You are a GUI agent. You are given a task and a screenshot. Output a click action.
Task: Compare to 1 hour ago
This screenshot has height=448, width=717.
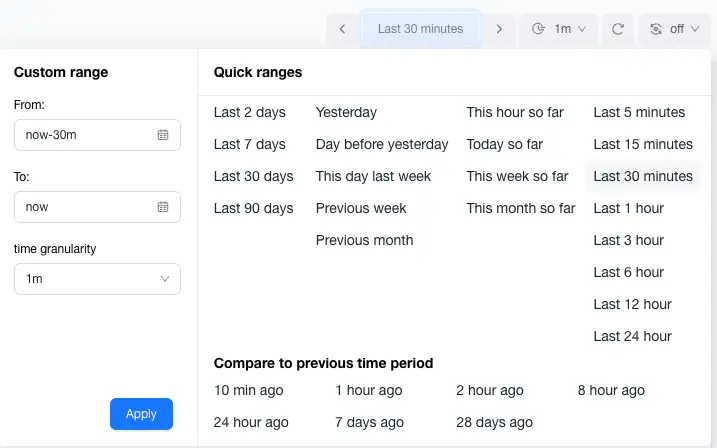click(369, 390)
